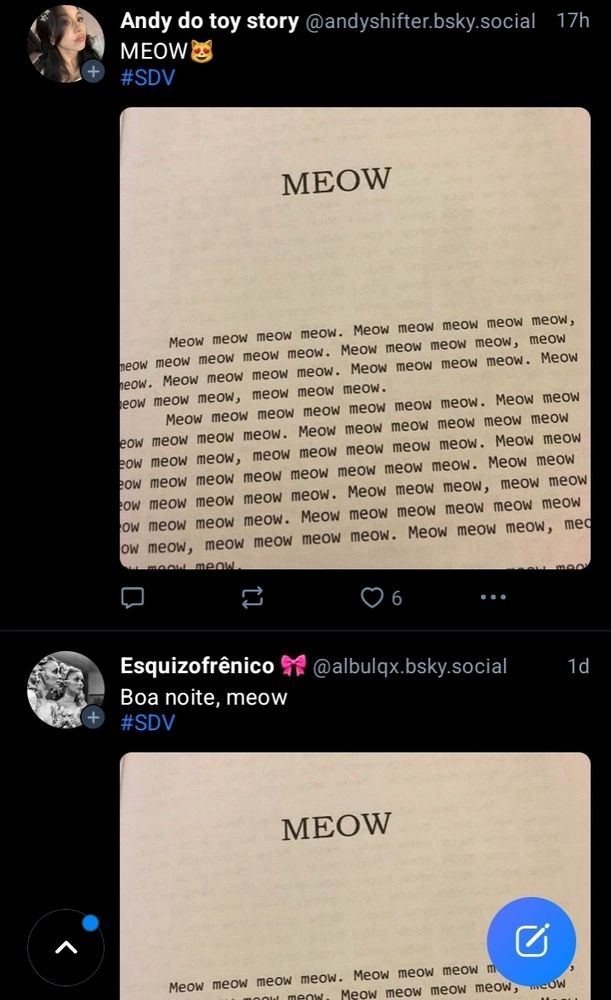Visit @andyshifter.bsky.social handle
The image size is (611, 1000).
[x=420, y=22]
